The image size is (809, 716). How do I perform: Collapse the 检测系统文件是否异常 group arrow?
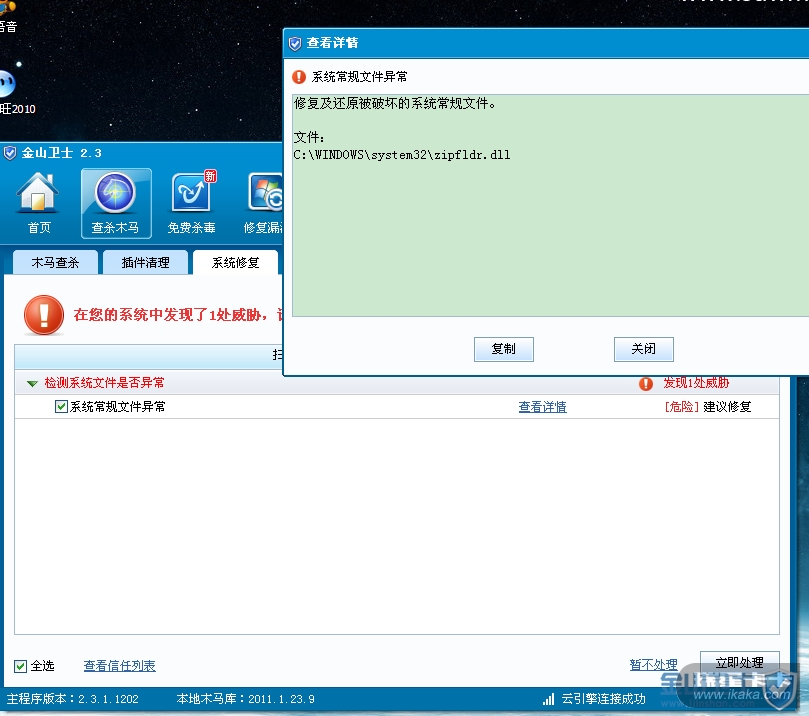point(32,383)
